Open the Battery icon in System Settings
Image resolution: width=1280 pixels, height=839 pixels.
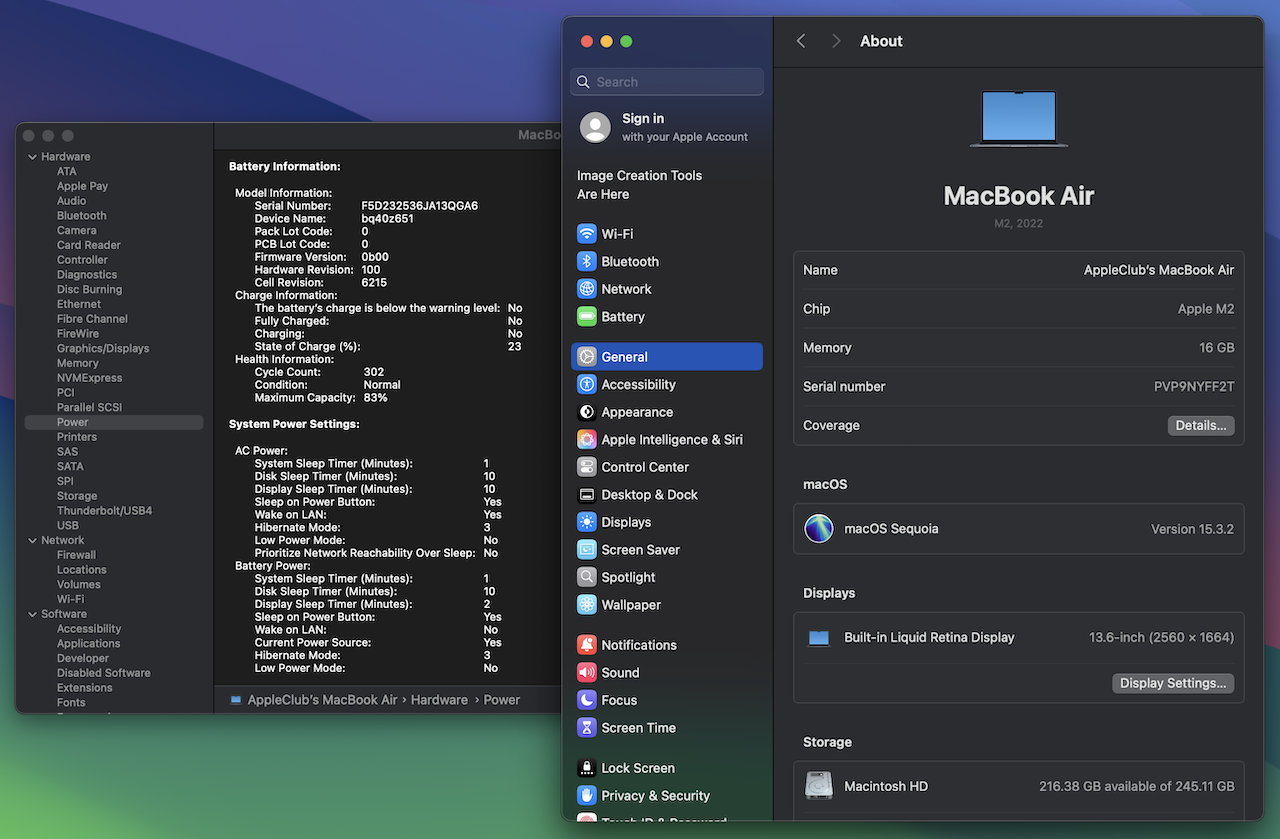coord(587,316)
